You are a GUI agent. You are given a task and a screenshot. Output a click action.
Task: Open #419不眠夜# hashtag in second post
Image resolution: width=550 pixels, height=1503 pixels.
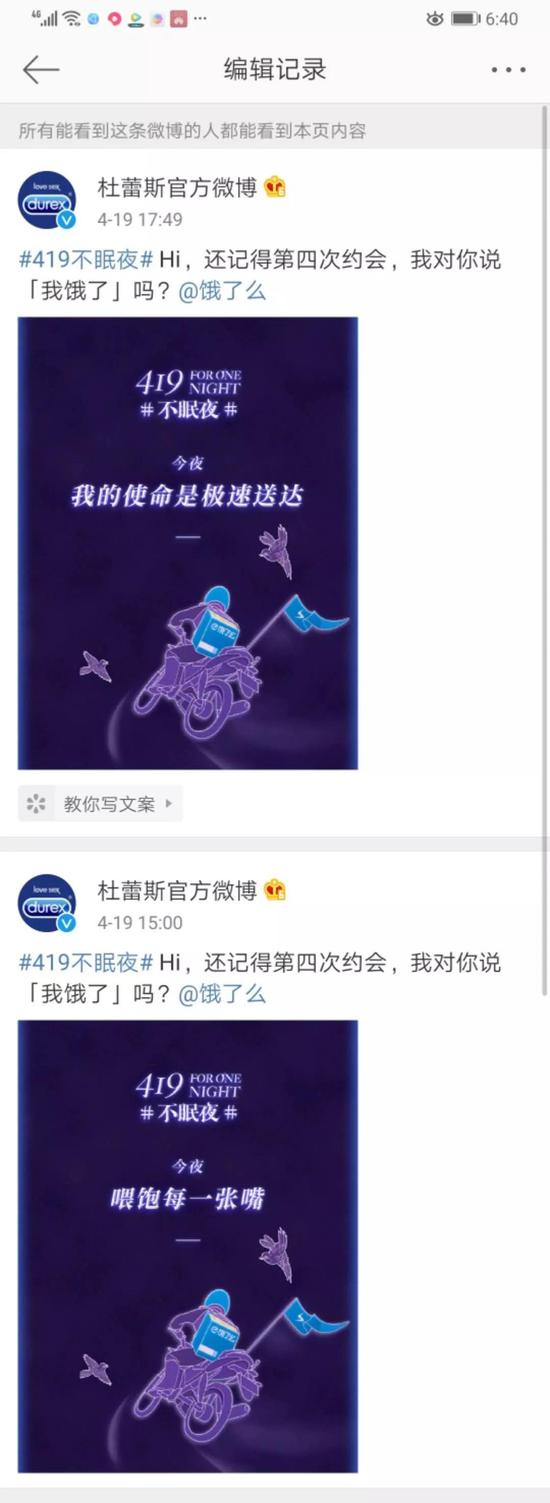click(x=86, y=963)
